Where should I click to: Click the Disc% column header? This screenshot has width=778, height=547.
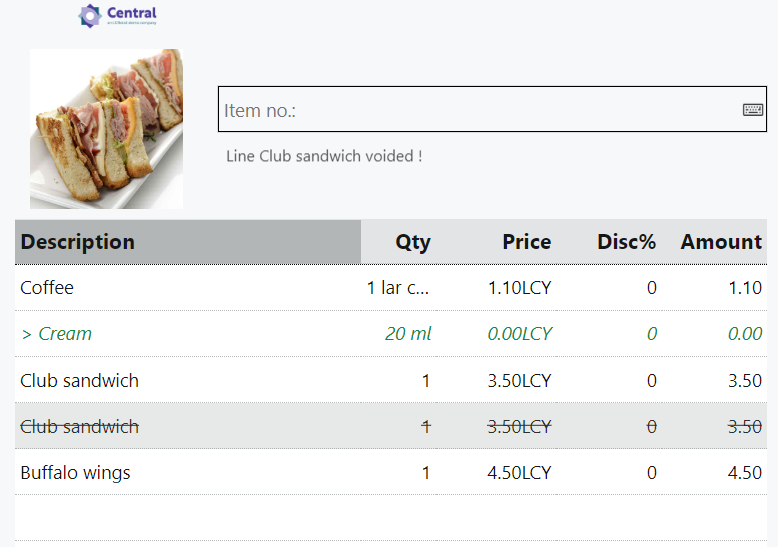coord(626,242)
